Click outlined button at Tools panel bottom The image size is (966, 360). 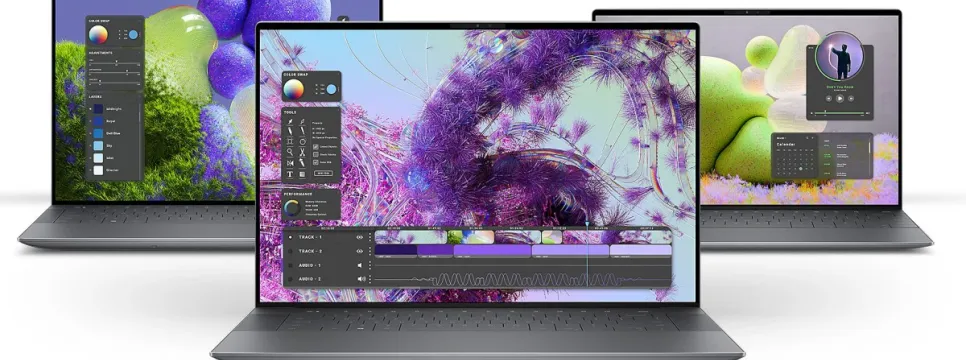point(323,173)
